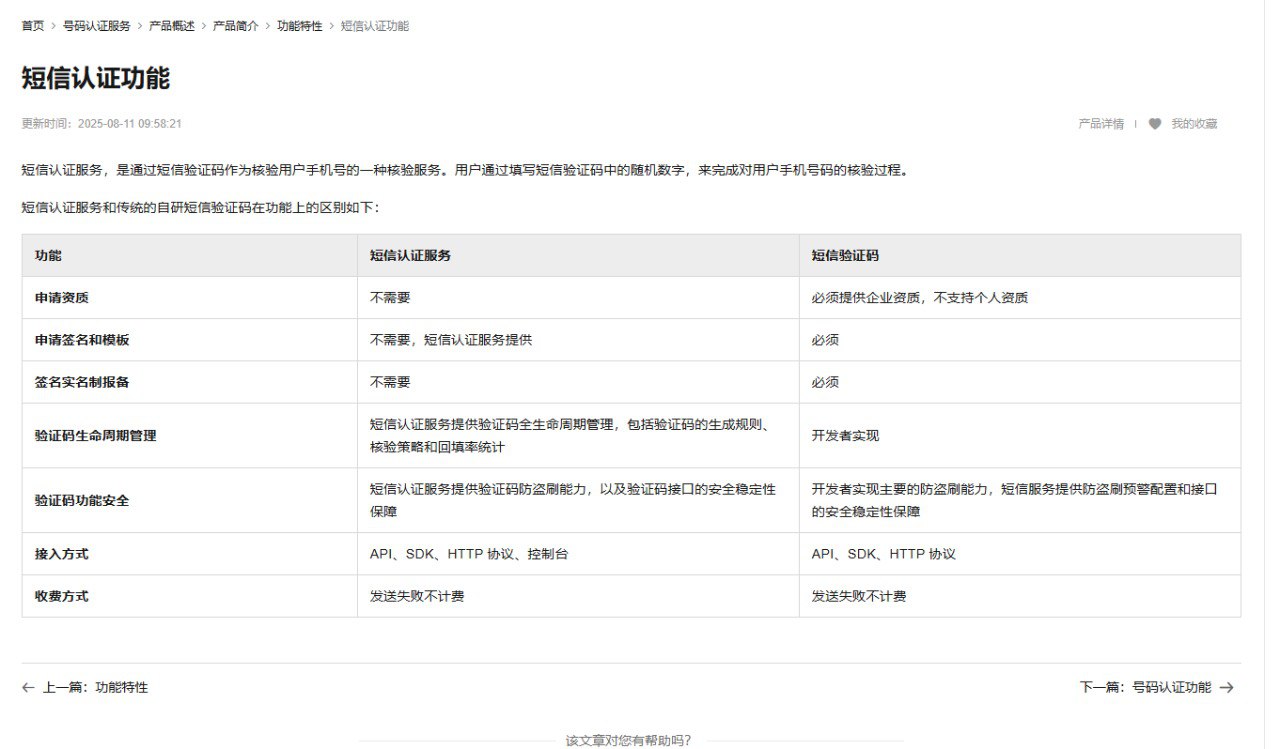Click the right arrow icon after 号码认证功能
Image resolution: width=1280 pixels, height=749 pixels.
[1227, 688]
